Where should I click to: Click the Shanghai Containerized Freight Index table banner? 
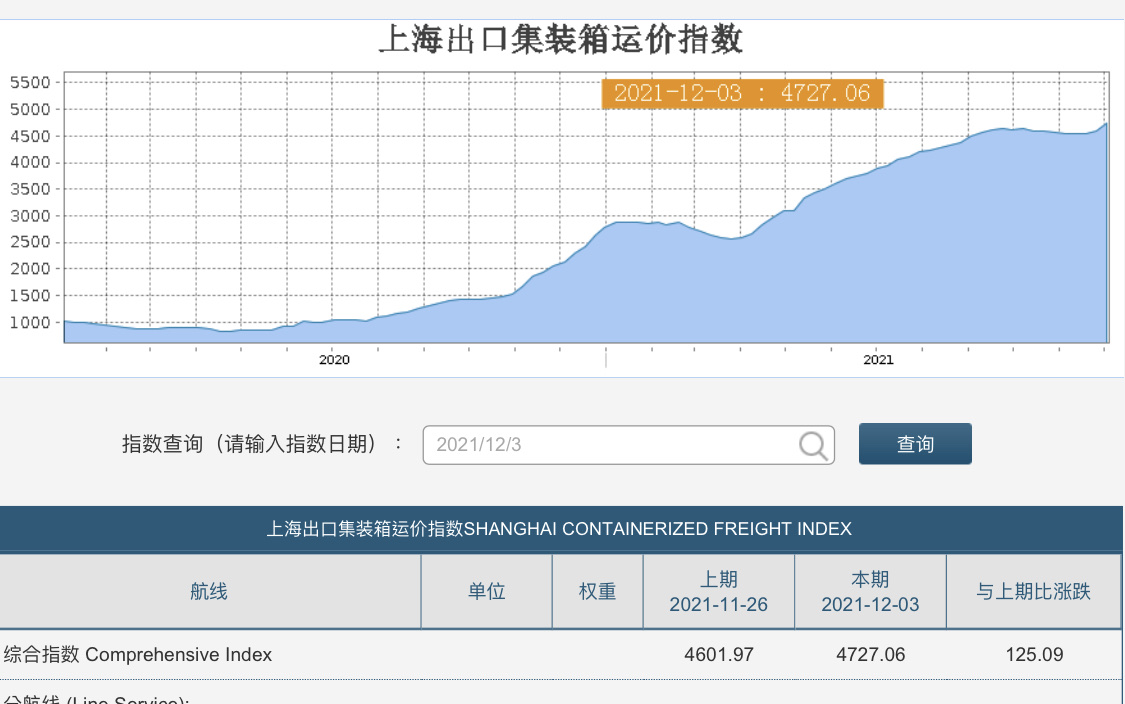pos(559,529)
